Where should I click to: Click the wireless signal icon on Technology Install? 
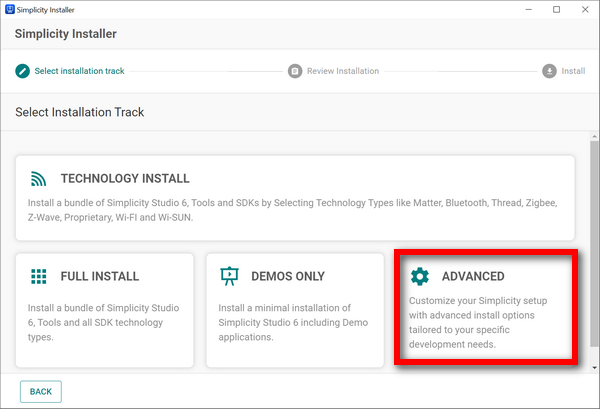pos(38,179)
